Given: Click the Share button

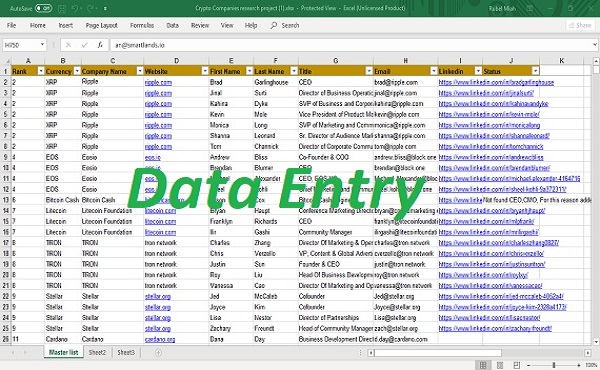Looking at the screenshot, I should click(580, 25).
